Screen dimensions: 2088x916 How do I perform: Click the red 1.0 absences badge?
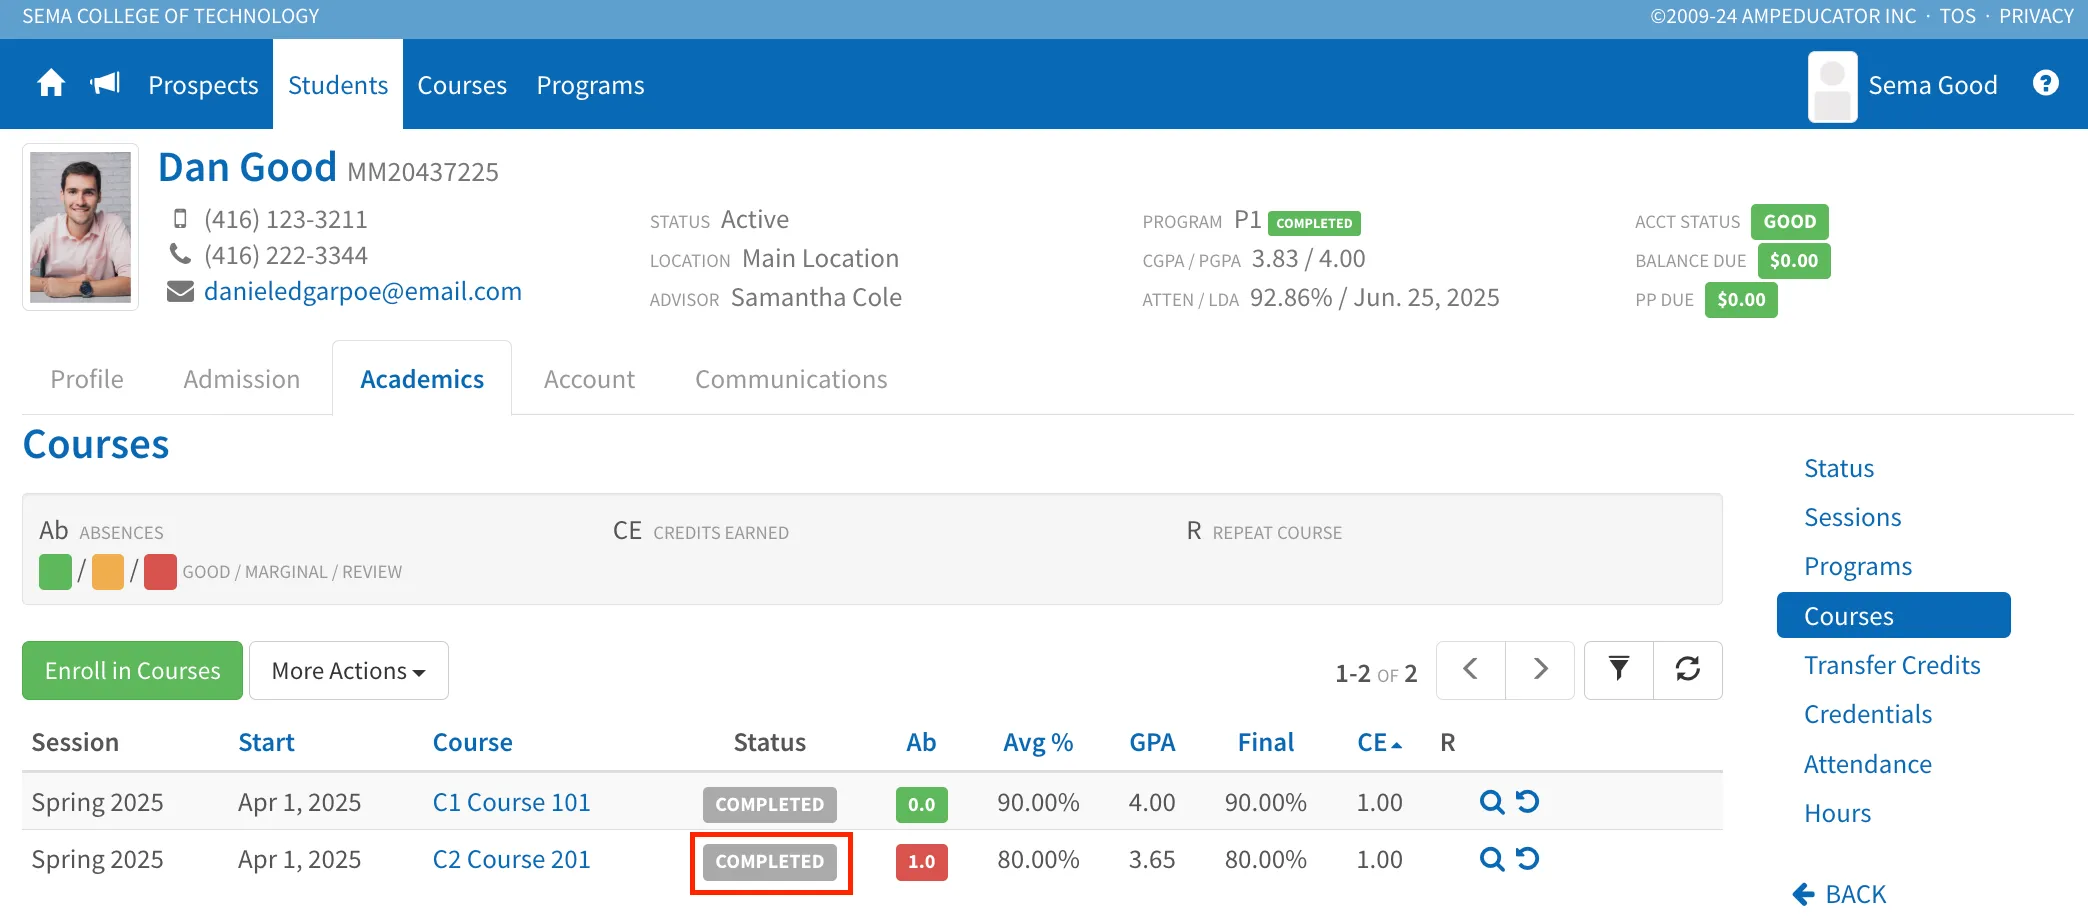(921, 861)
